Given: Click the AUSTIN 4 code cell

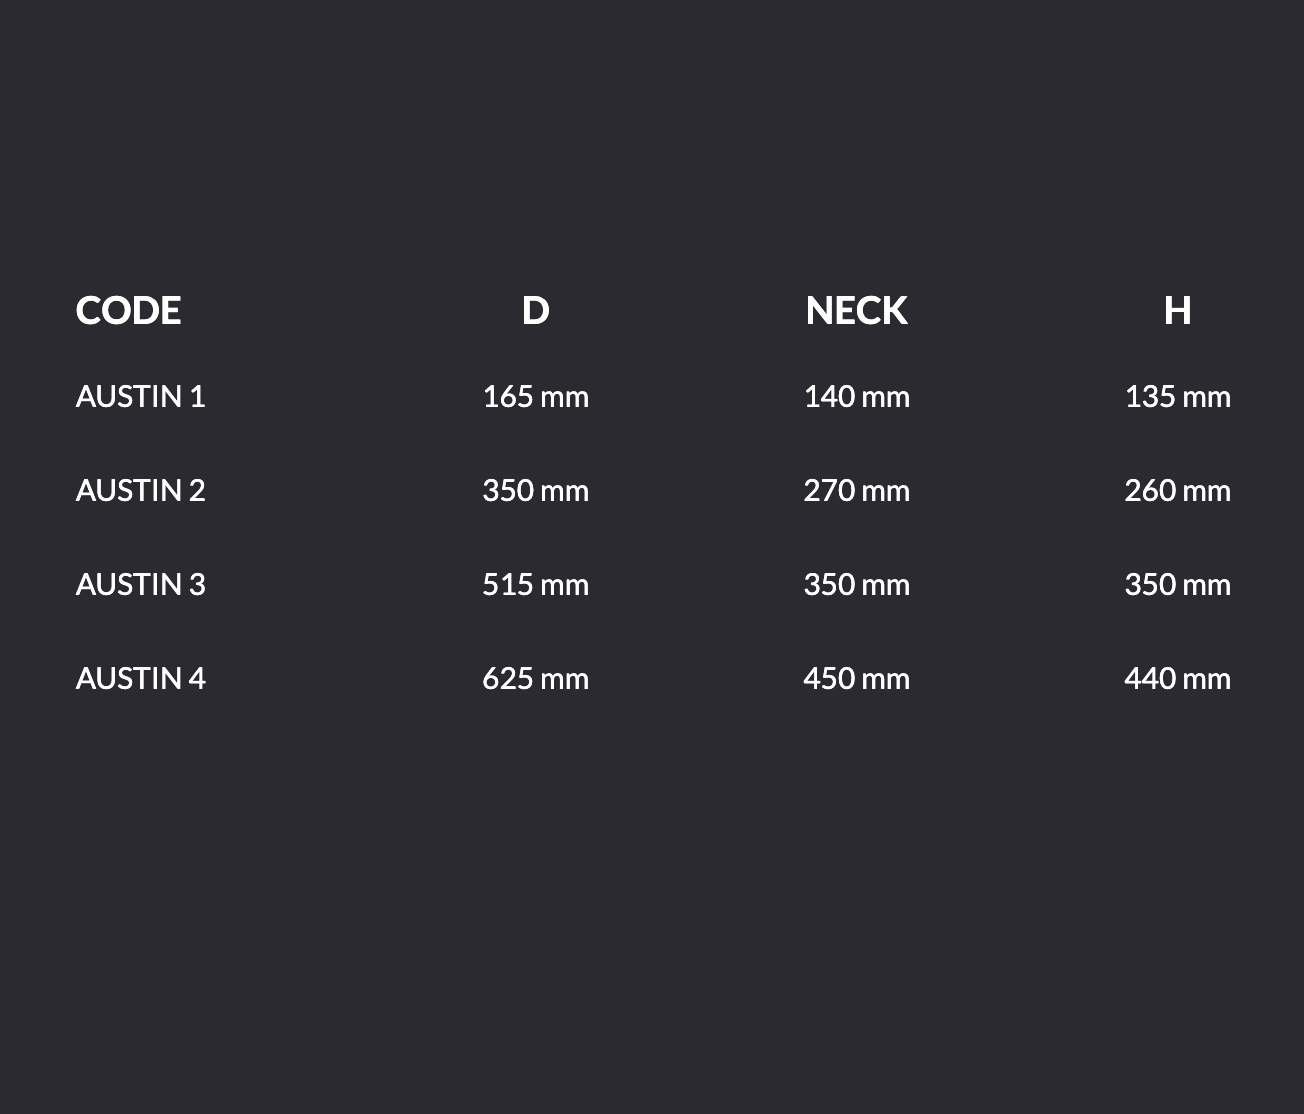Looking at the screenshot, I should [140, 679].
